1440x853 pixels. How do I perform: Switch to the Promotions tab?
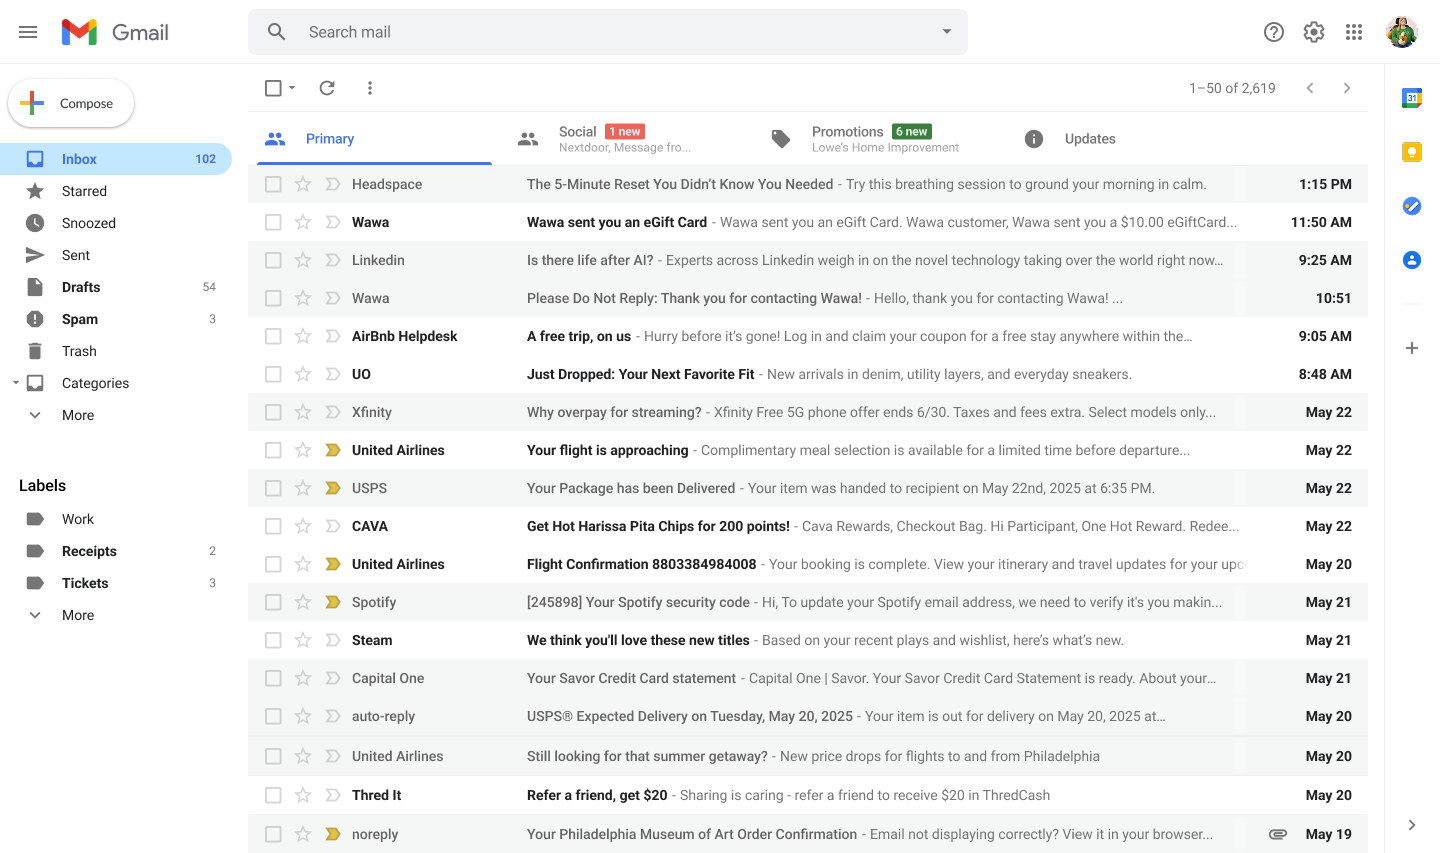[882, 139]
